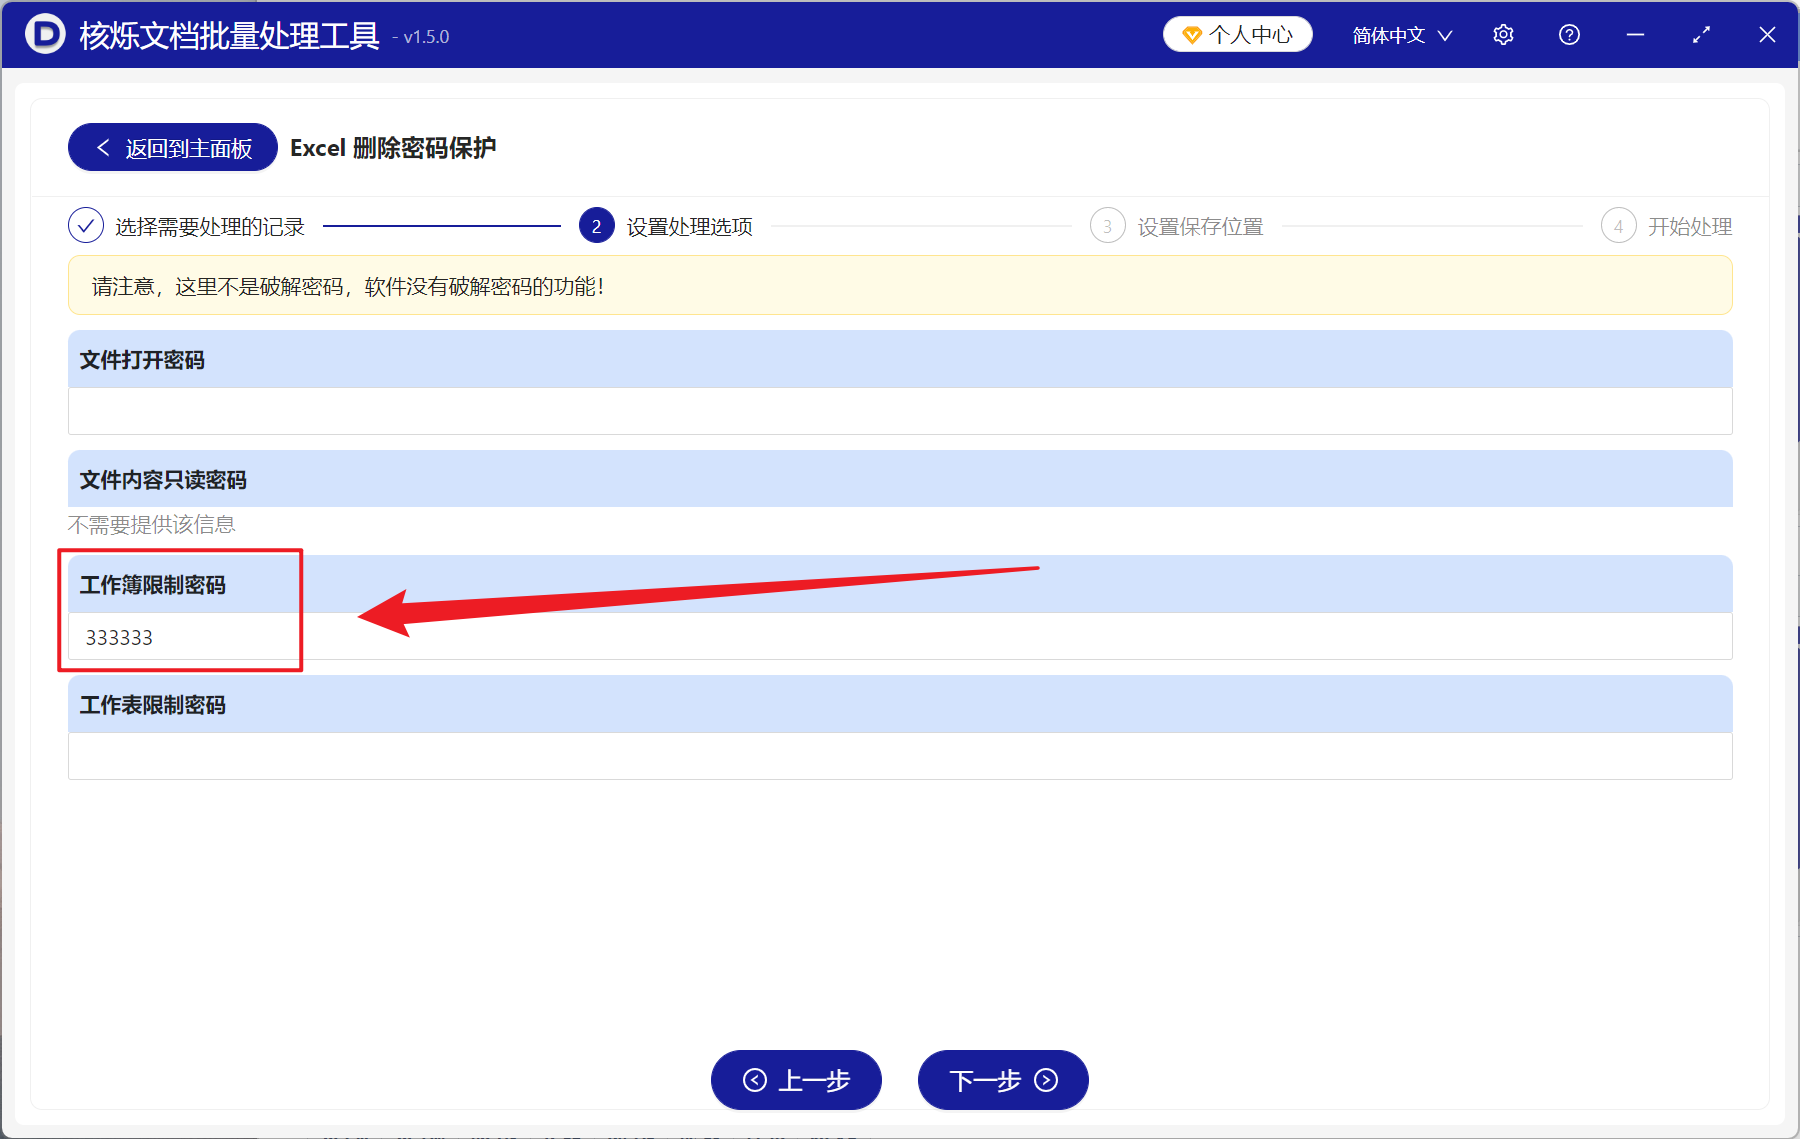The width and height of the screenshot is (1800, 1139).
Task: Click the help question mark icon
Action: (x=1569, y=34)
